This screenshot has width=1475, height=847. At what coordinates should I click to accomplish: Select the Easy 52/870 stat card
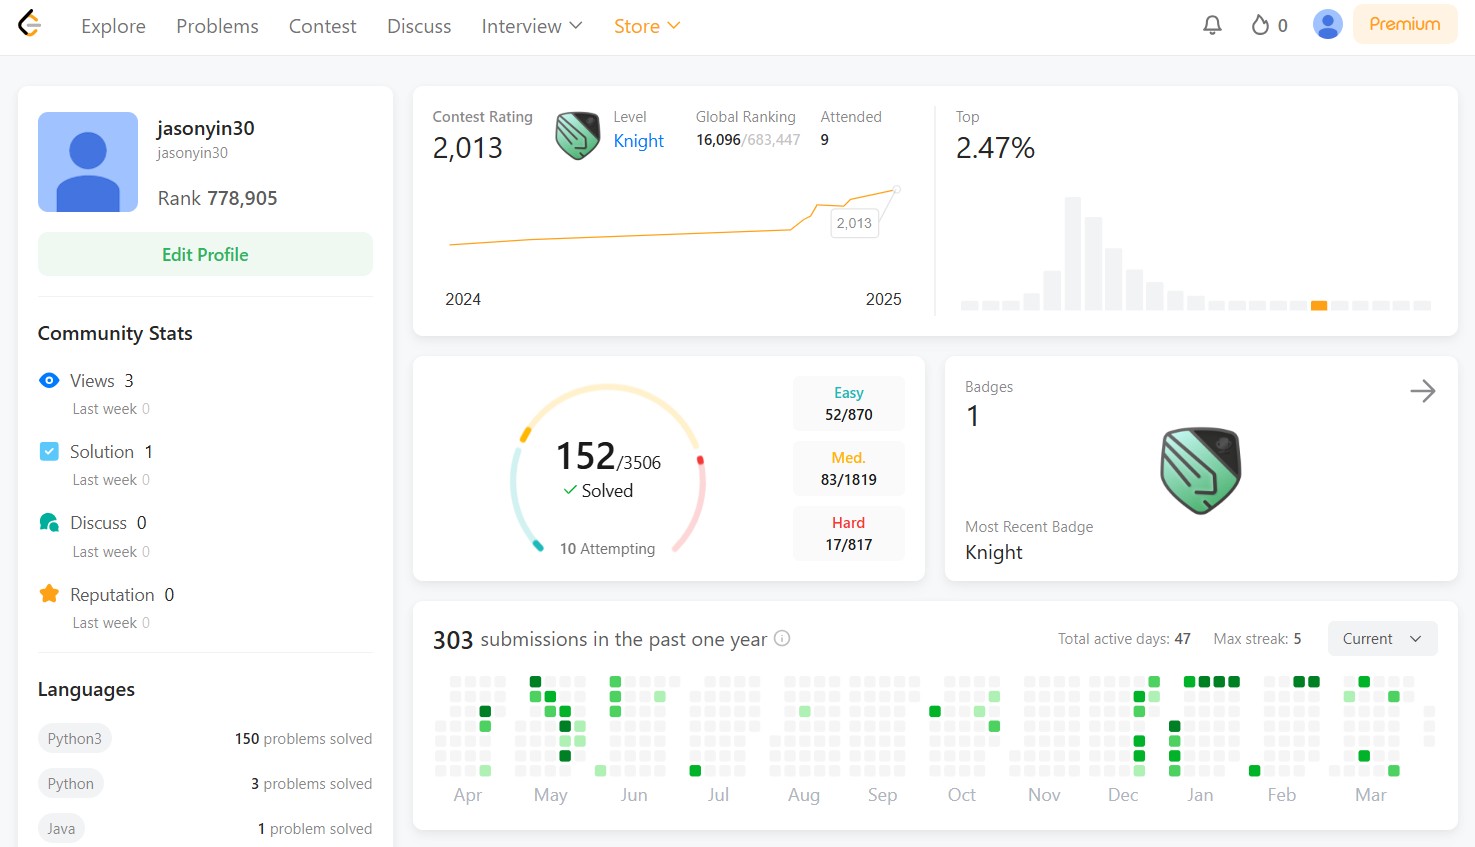coord(849,404)
